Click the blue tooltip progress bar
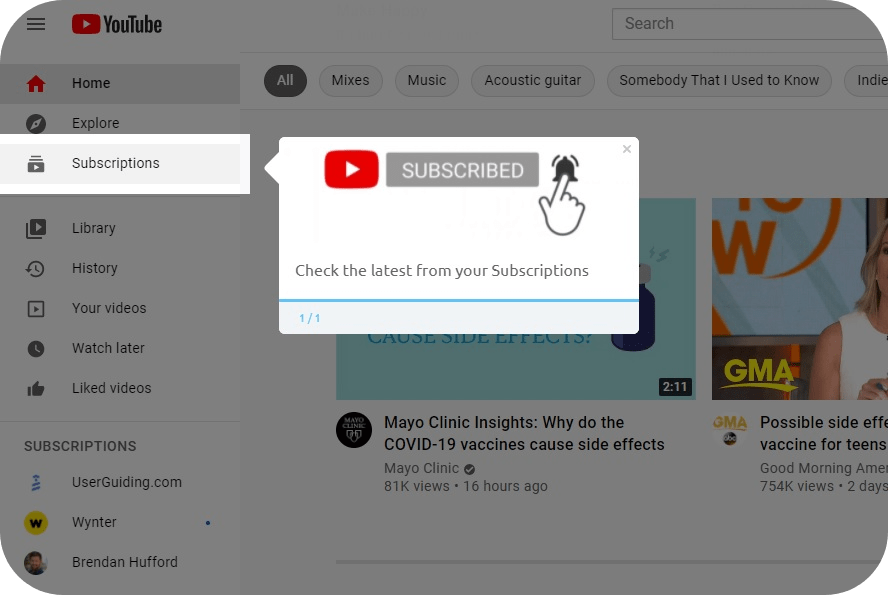This screenshot has width=888, height=595. click(x=459, y=300)
